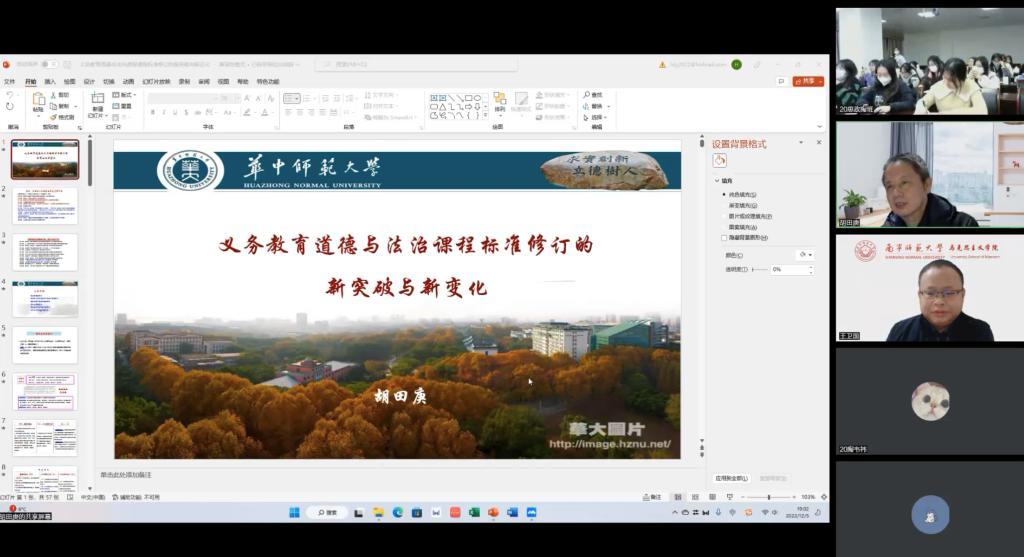Switch to the Animations (动画) tab
Image resolution: width=1024 pixels, height=557 pixels.
[128, 82]
